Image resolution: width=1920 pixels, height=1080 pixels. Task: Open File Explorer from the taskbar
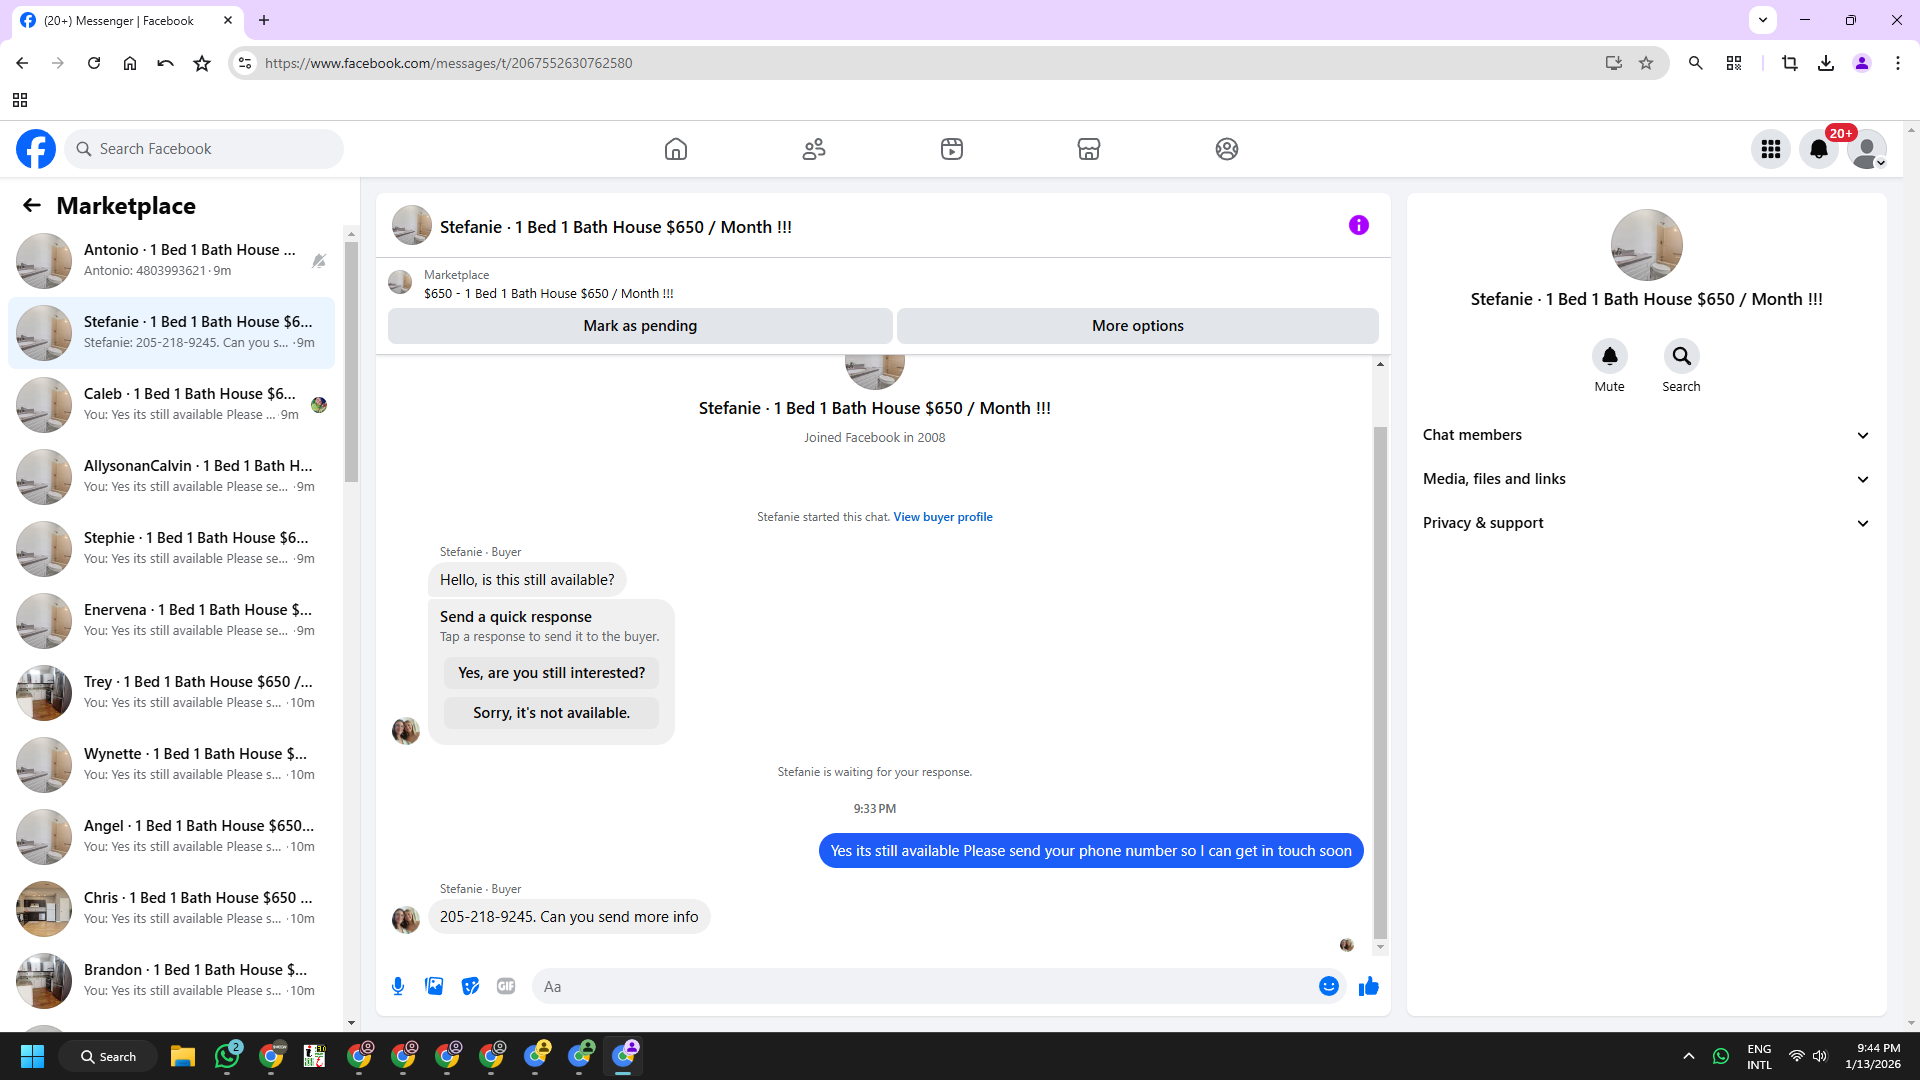pos(182,1056)
